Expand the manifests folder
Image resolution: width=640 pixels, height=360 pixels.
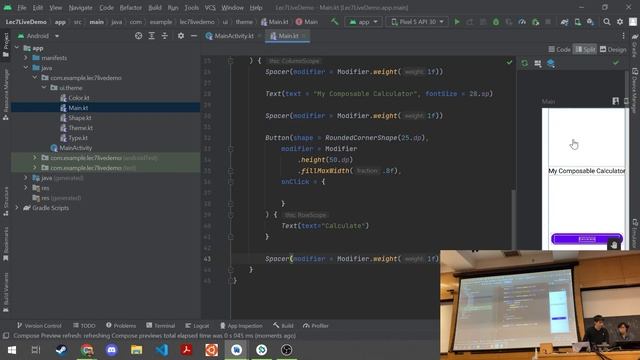coord(26,58)
